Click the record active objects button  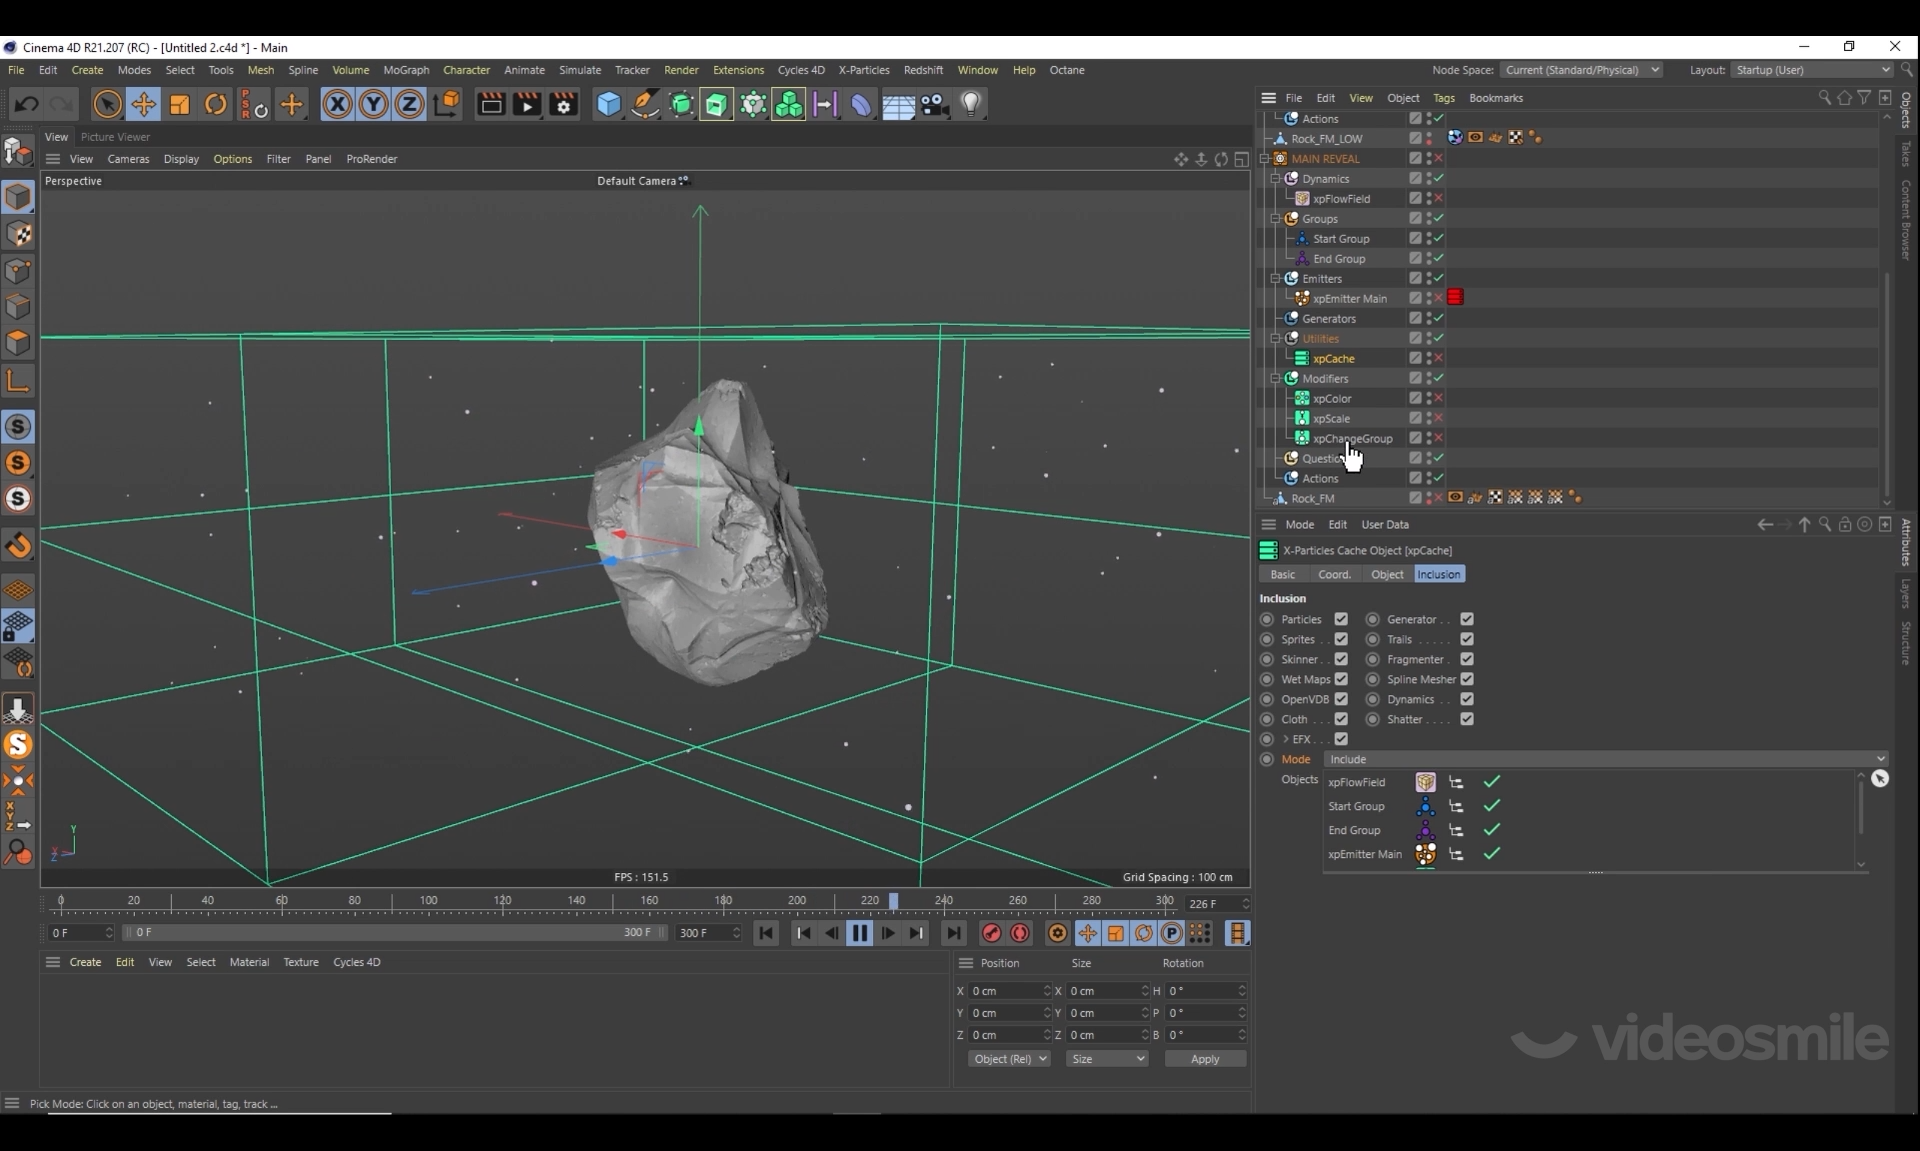991,933
